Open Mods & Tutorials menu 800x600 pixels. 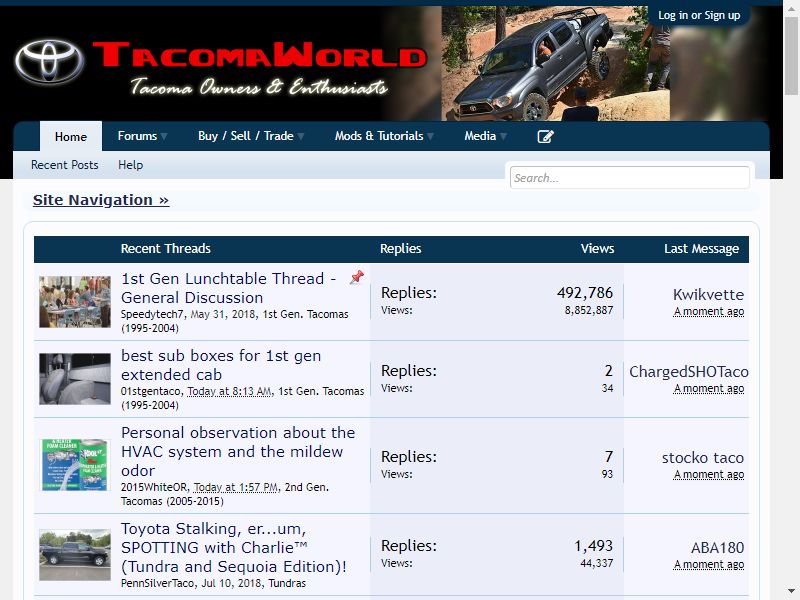tap(379, 136)
